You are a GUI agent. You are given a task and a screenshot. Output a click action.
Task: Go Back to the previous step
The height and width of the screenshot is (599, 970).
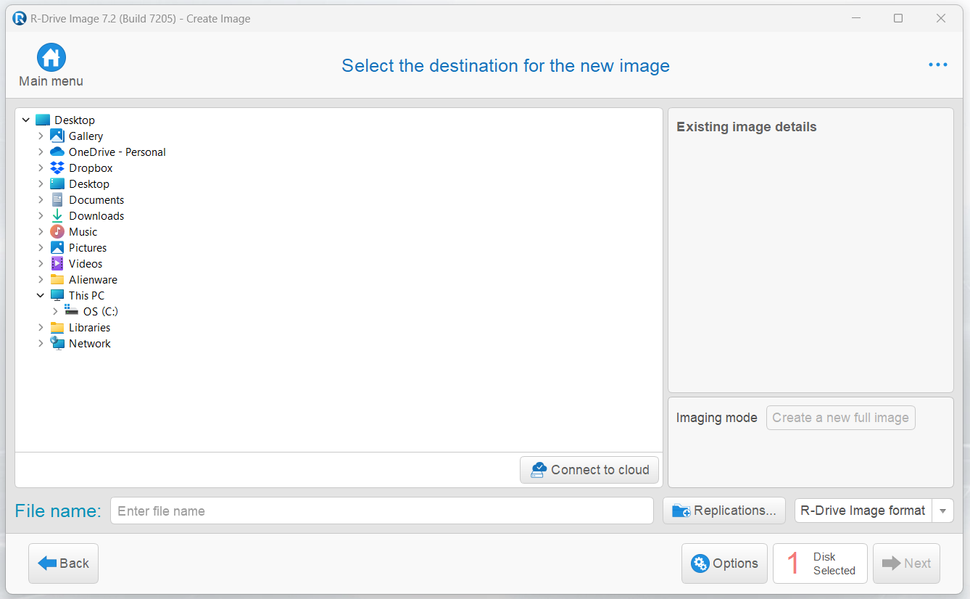pyautogui.click(x=63, y=564)
